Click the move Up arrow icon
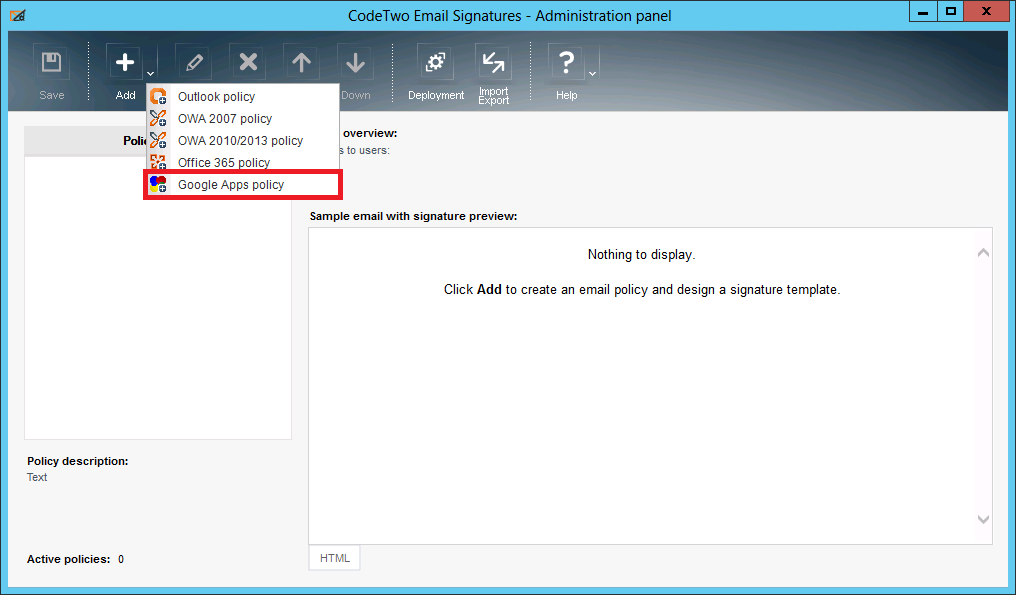The height and width of the screenshot is (595, 1016). 301,63
